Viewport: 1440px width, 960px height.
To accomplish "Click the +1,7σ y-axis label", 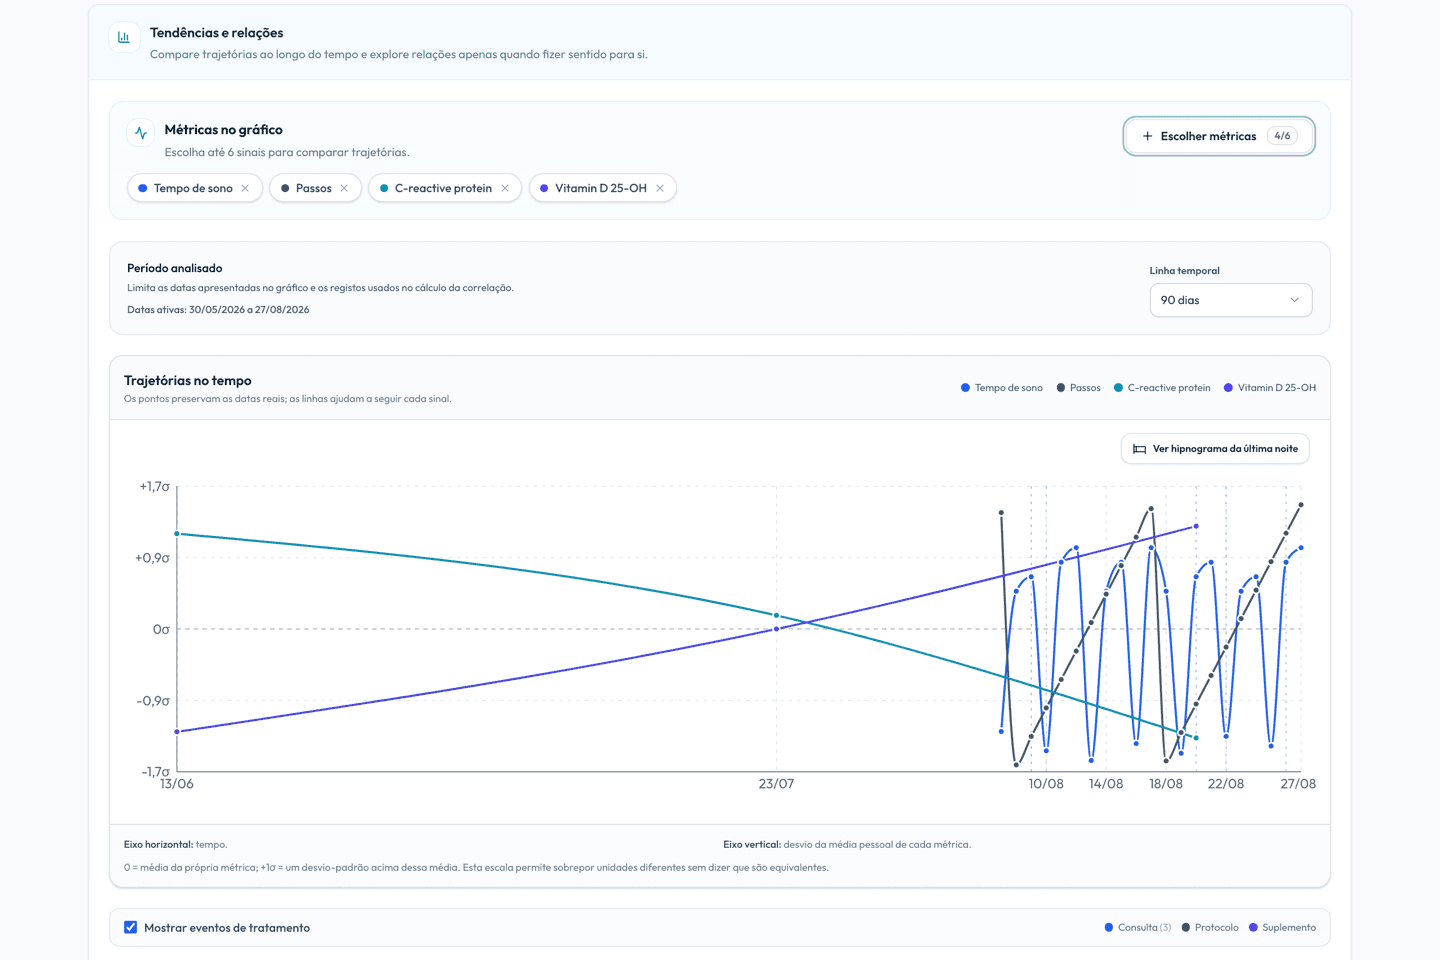I will click(154, 487).
